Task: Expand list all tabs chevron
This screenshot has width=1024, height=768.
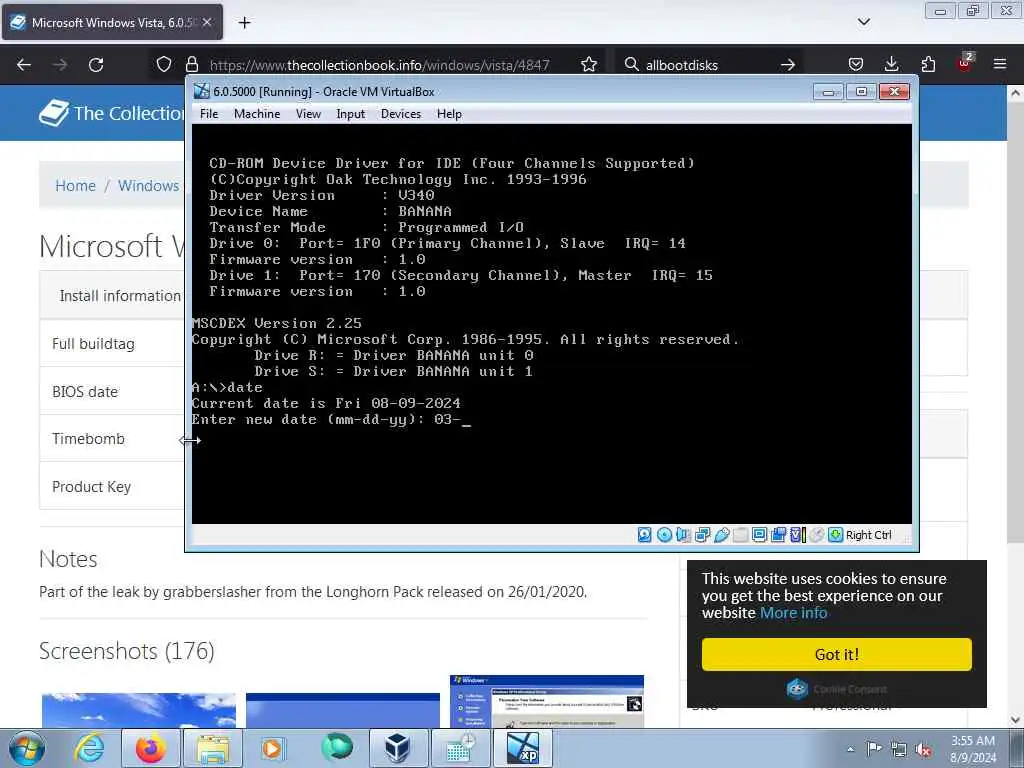Action: pyautogui.click(x=863, y=22)
